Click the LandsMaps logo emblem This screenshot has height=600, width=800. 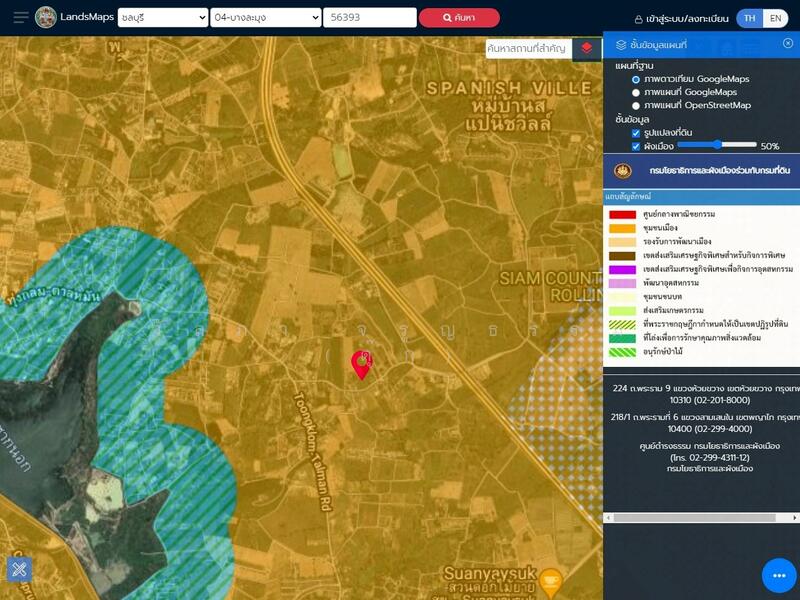point(46,17)
